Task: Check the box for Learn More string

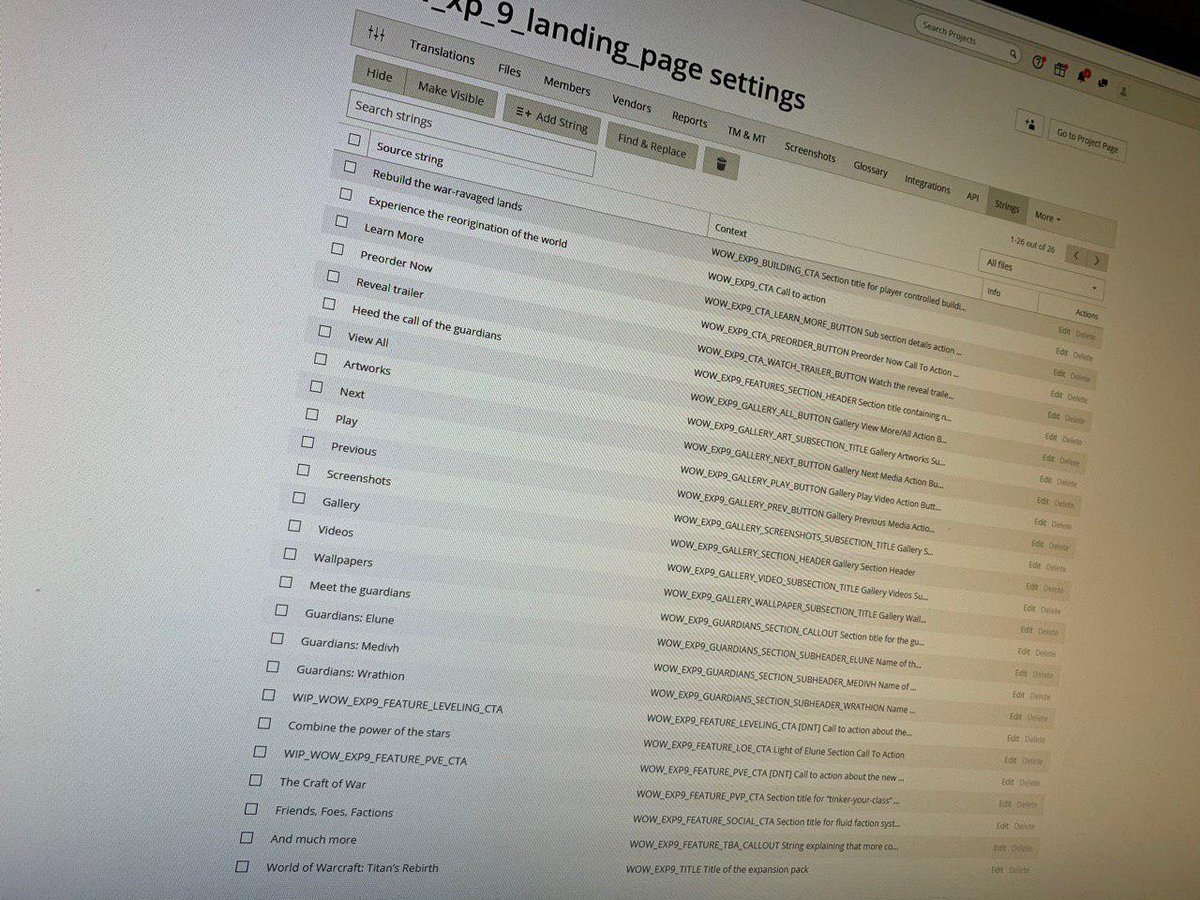Action: (x=341, y=221)
